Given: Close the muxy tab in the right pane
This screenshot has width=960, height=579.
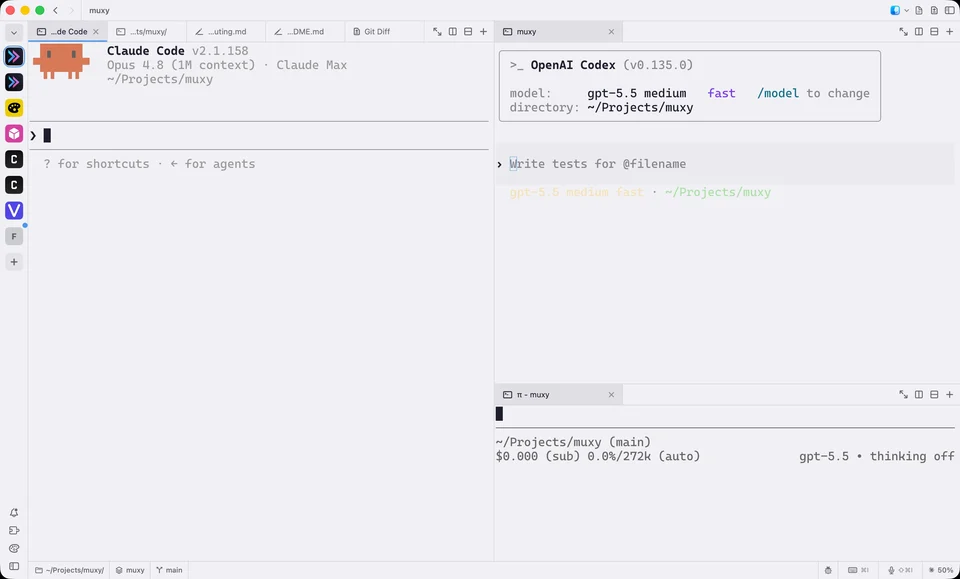Looking at the screenshot, I should click(611, 32).
